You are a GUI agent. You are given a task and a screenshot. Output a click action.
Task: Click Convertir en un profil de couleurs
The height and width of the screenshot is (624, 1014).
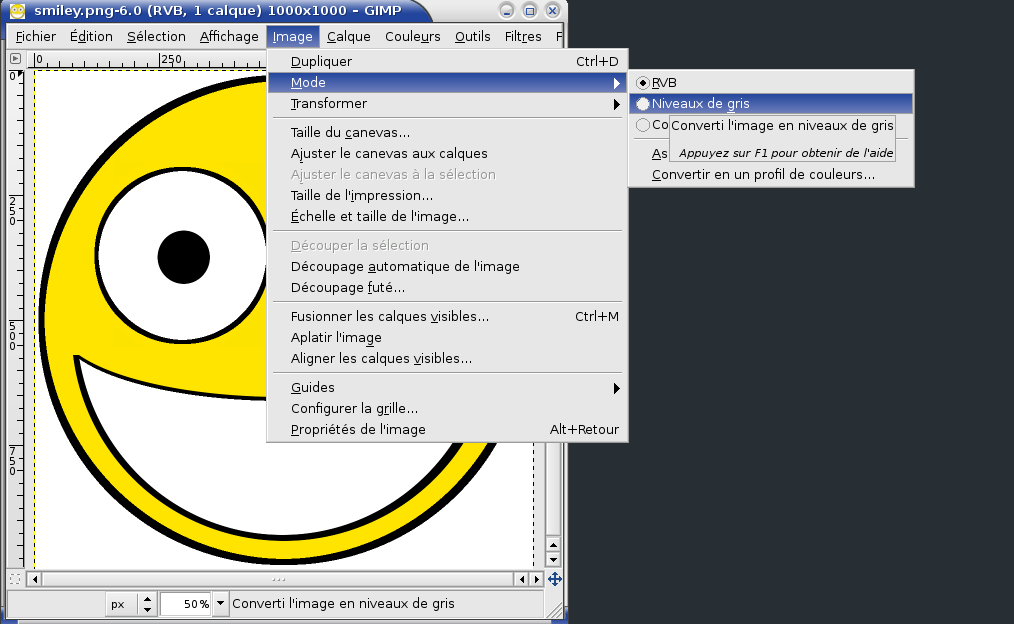763,175
